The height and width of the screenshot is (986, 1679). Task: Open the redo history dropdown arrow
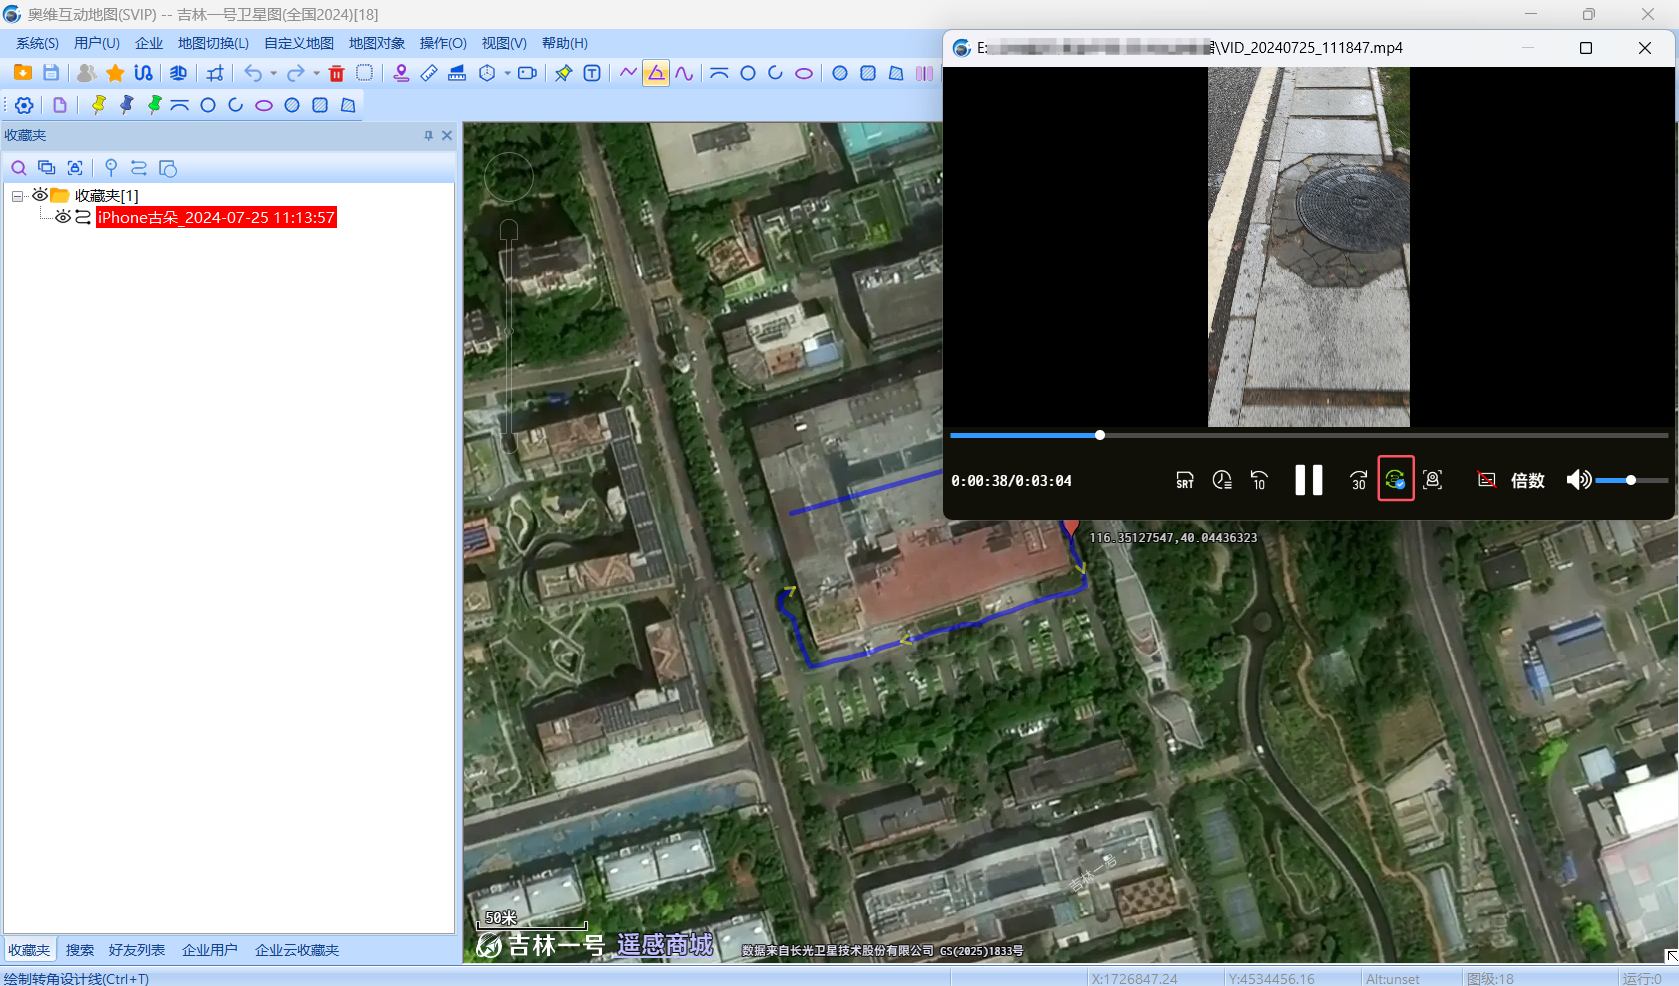coord(316,73)
